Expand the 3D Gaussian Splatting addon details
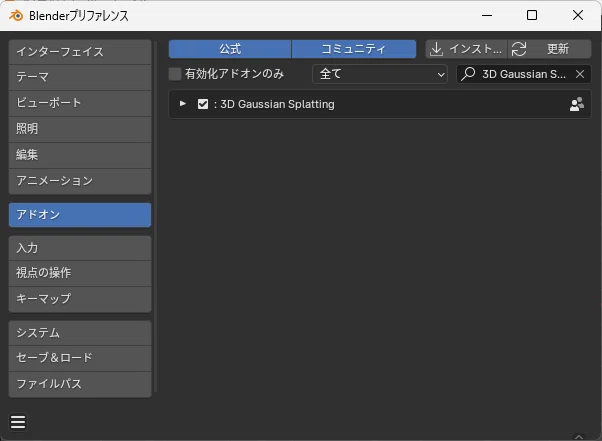602x441 pixels. (x=183, y=104)
